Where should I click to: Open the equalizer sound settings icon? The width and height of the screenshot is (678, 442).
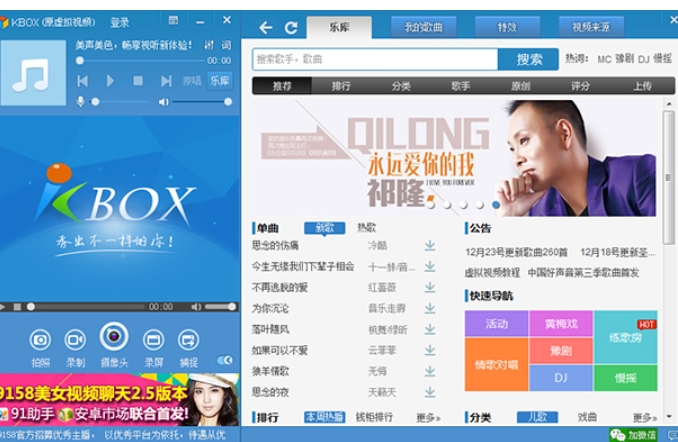(209, 45)
